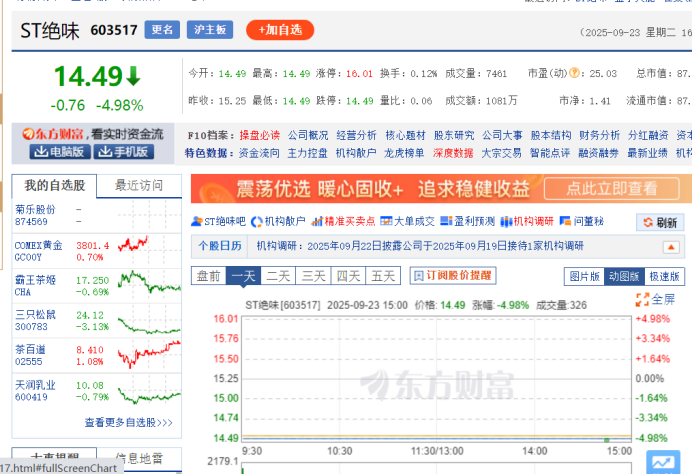The image size is (692, 474).
Task: Click 茶百道 mini trend chart
Action: (149, 356)
